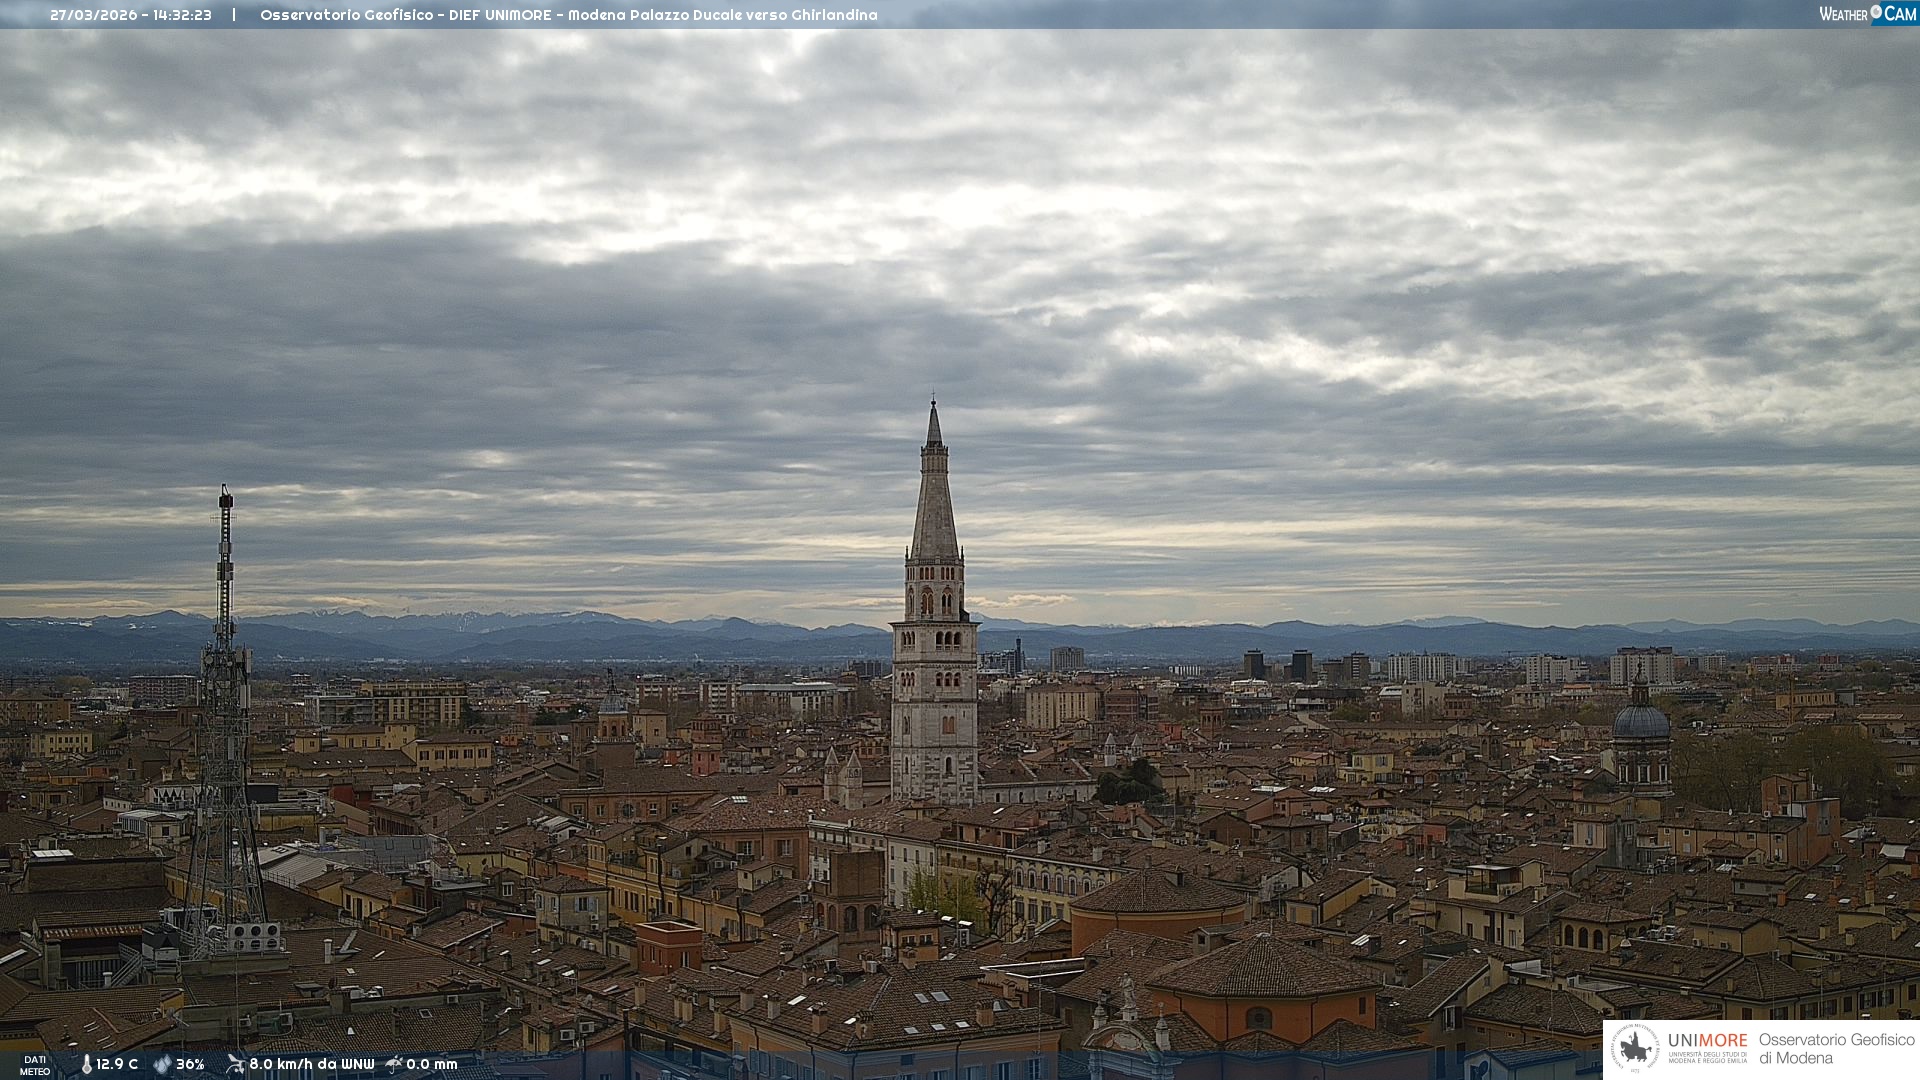Click the 14:32:23 timestamp
The width and height of the screenshot is (1920, 1080).
182,15
